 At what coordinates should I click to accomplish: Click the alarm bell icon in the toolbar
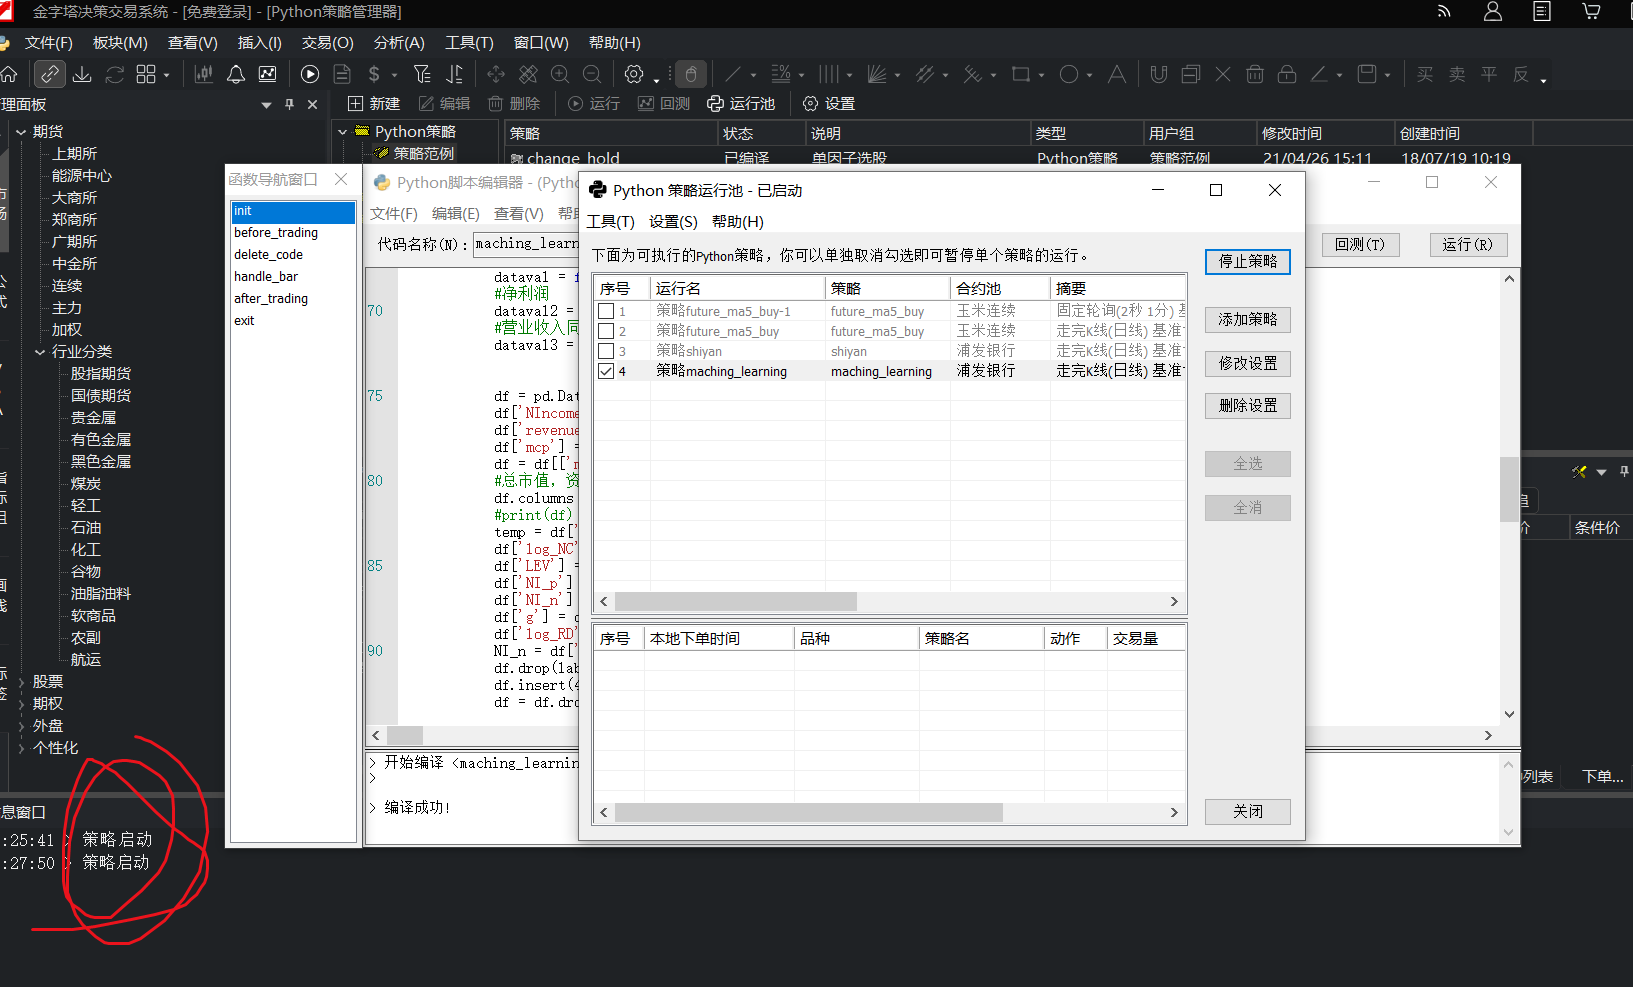point(236,74)
